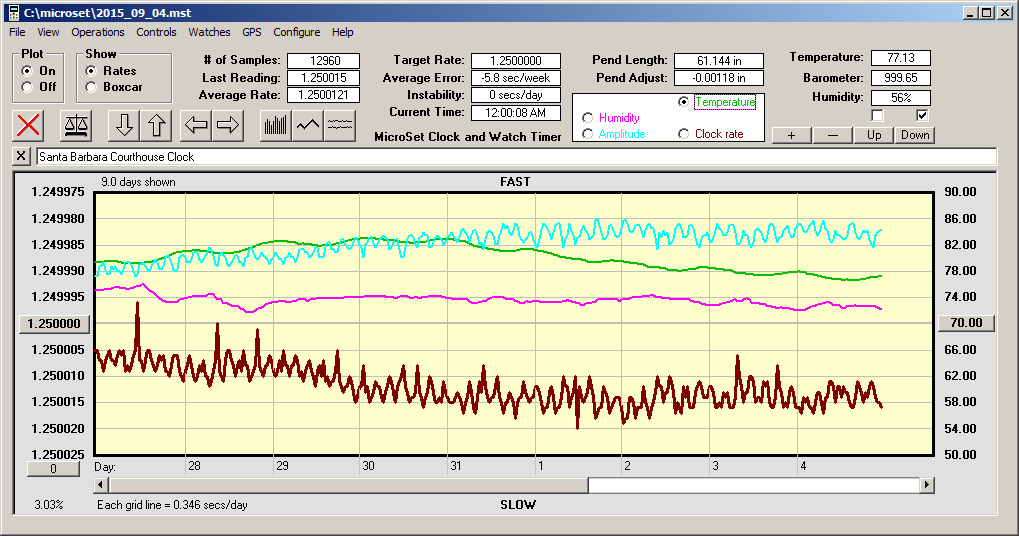1019x536 pixels.
Task: Click the 'MicroSet Clock and Watch Timer' label
Action: 468,136
